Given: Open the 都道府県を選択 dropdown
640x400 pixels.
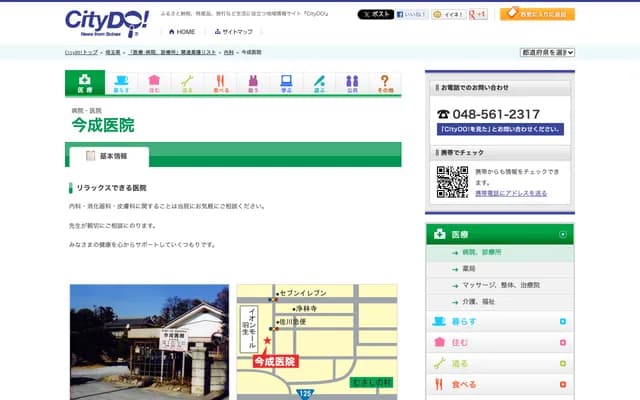Looking at the screenshot, I should point(546,52).
